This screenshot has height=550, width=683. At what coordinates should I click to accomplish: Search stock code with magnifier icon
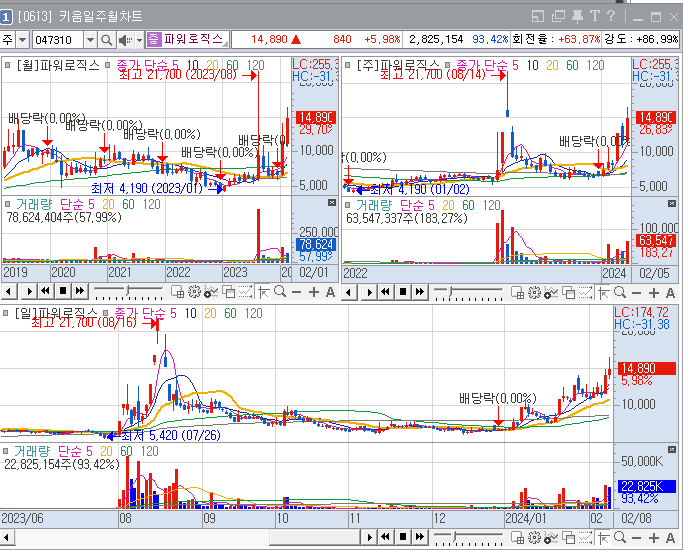tap(106, 40)
